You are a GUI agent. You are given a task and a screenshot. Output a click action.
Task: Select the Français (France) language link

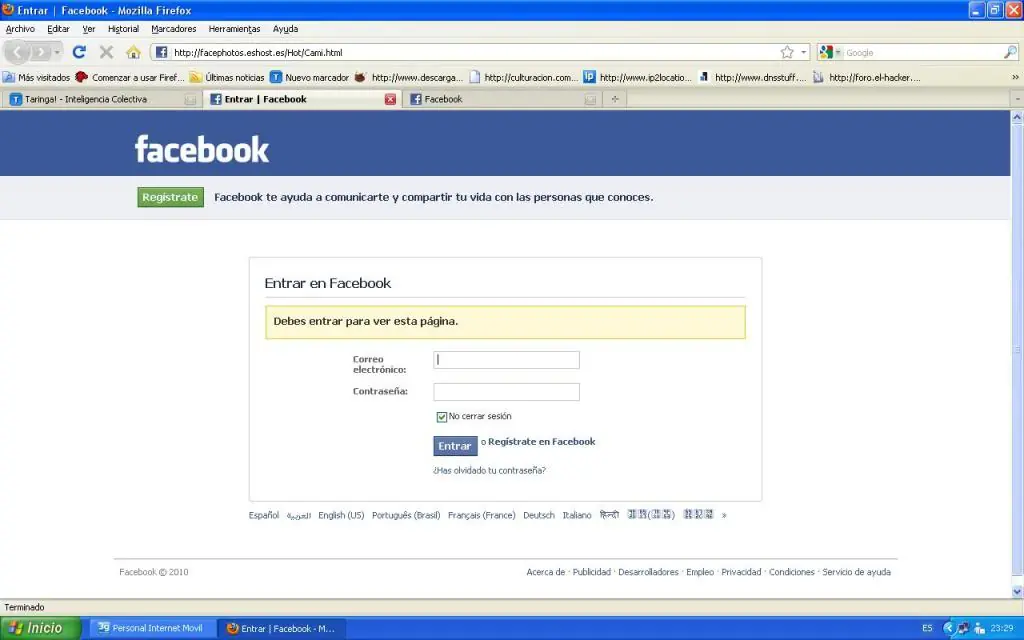tap(481, 515)
